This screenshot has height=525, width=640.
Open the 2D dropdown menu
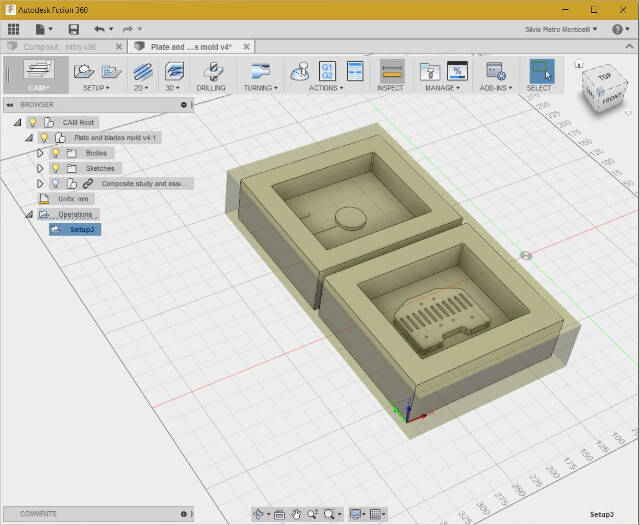(141, 88)
